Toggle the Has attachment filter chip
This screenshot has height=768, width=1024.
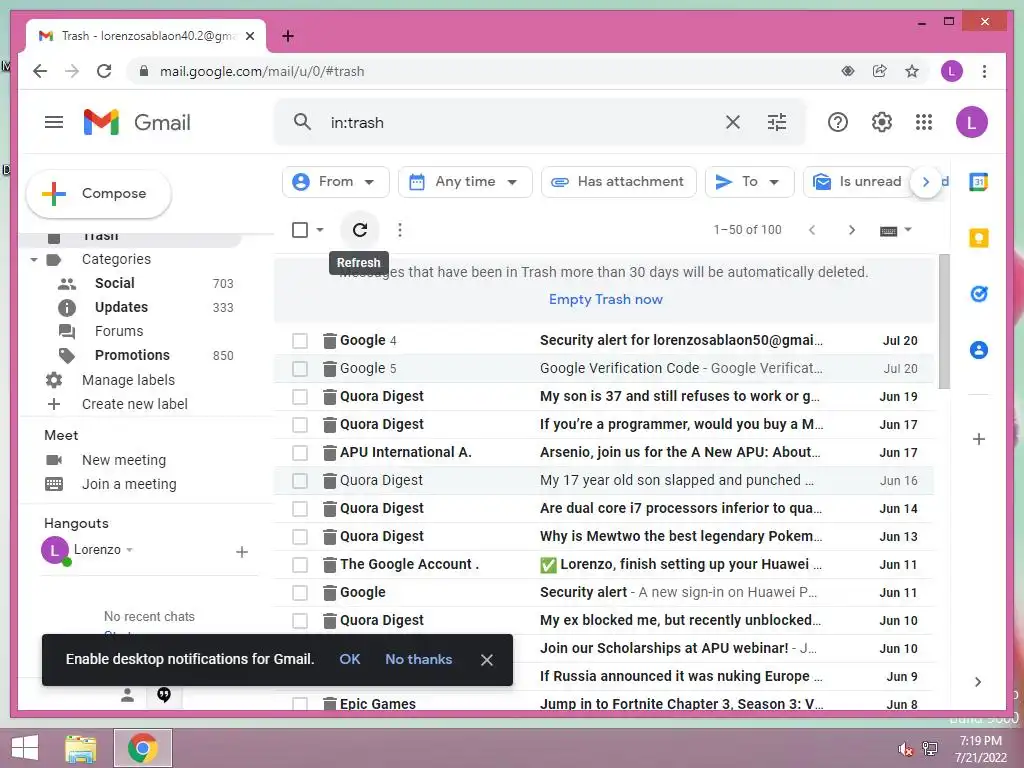[618, 182]
